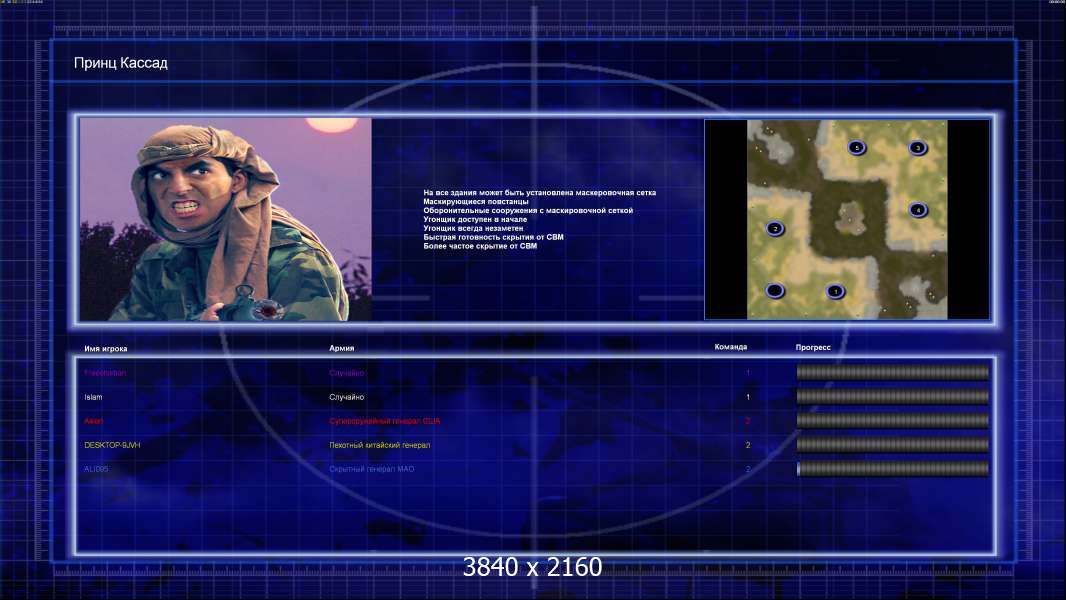Click the team number in DESKTOP-9JVH's row
This screenshot has height=600, width=1066.
[x=748, y=445]
